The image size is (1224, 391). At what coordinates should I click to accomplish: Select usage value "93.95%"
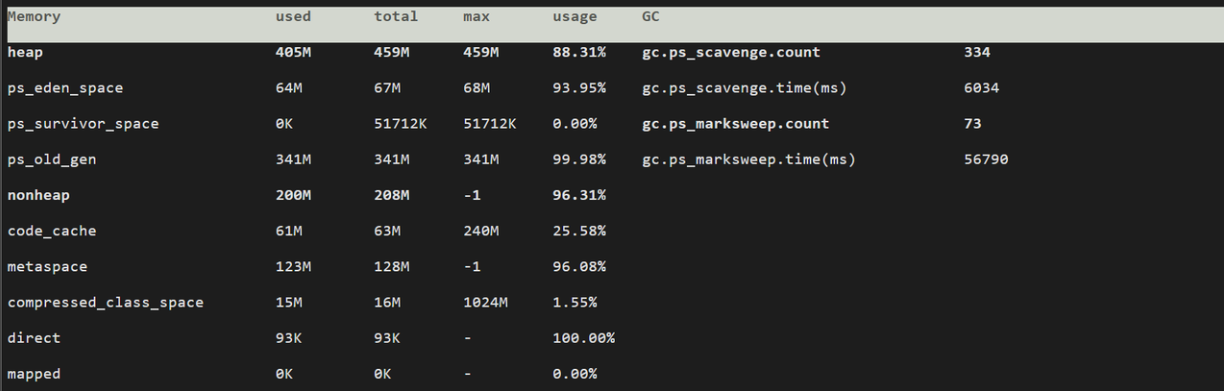tap(579, 89)
